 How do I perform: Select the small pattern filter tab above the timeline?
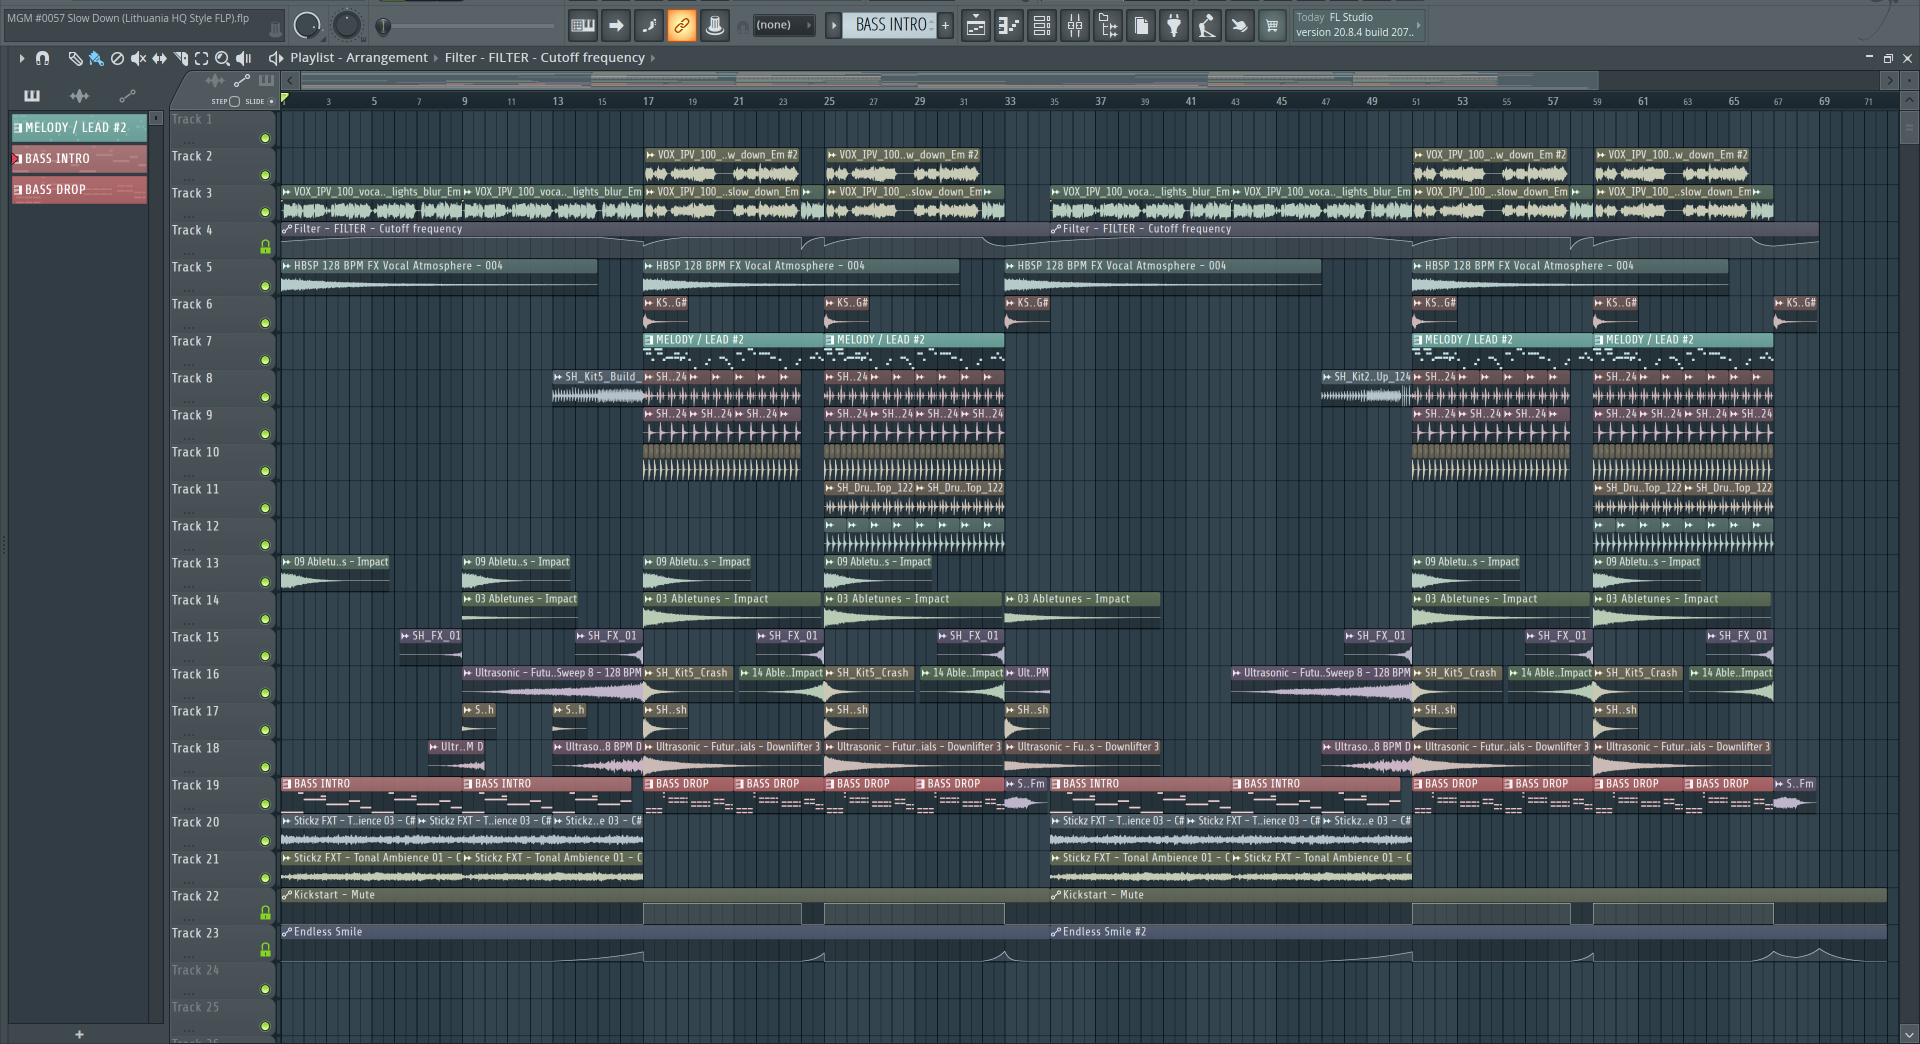coord(266,80)
